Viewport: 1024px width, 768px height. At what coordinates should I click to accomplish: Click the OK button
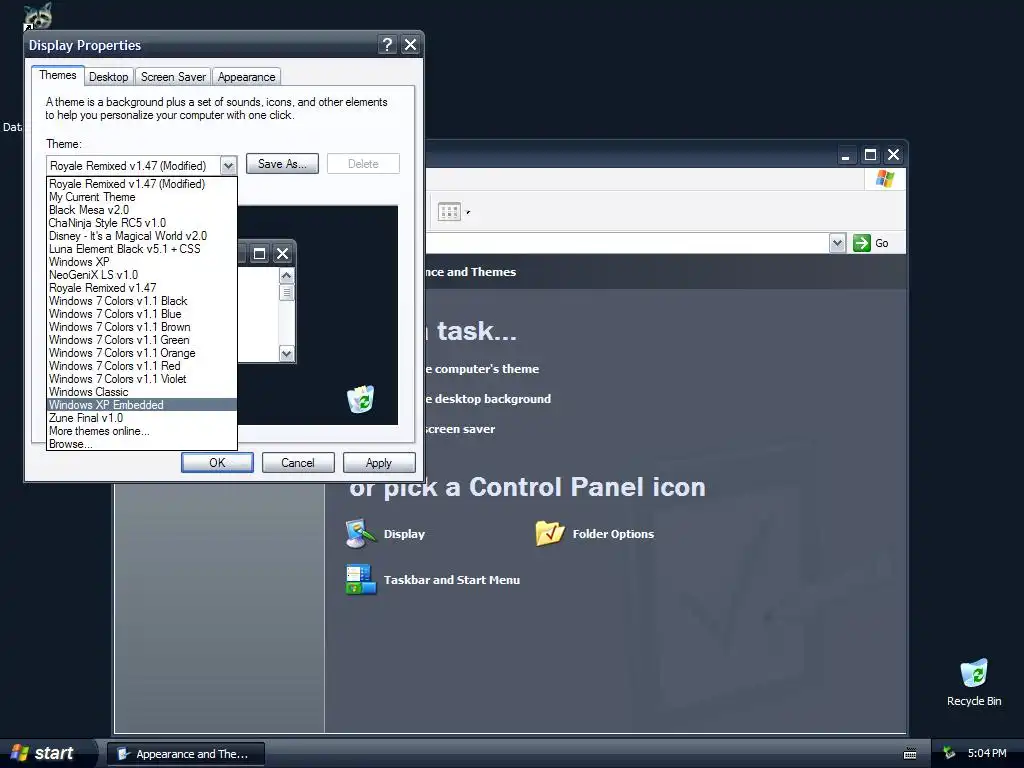(217, 462)
